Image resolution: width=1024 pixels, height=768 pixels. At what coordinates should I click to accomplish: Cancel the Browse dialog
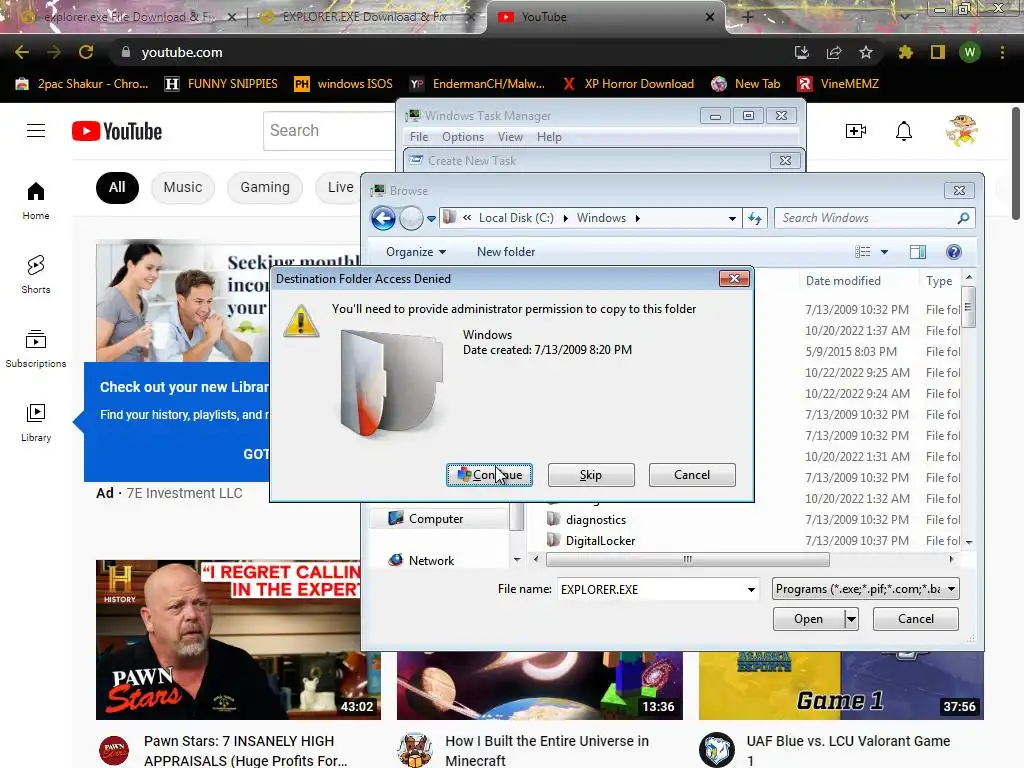(916, 618)
